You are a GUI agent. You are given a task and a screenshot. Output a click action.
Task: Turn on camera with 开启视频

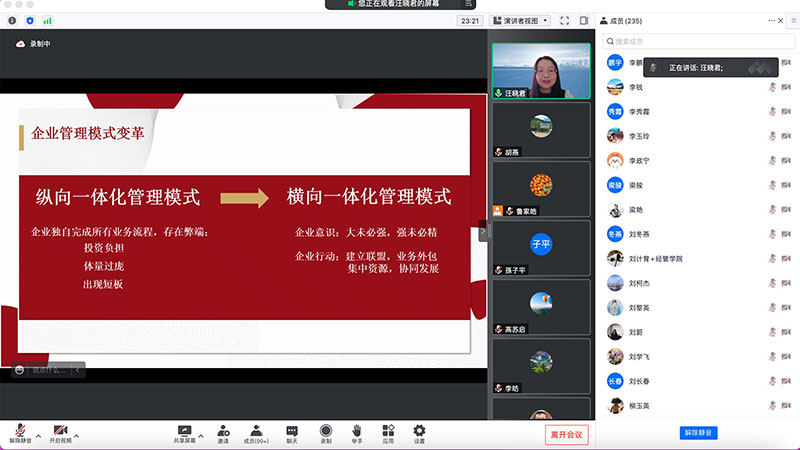coord(61,432)
